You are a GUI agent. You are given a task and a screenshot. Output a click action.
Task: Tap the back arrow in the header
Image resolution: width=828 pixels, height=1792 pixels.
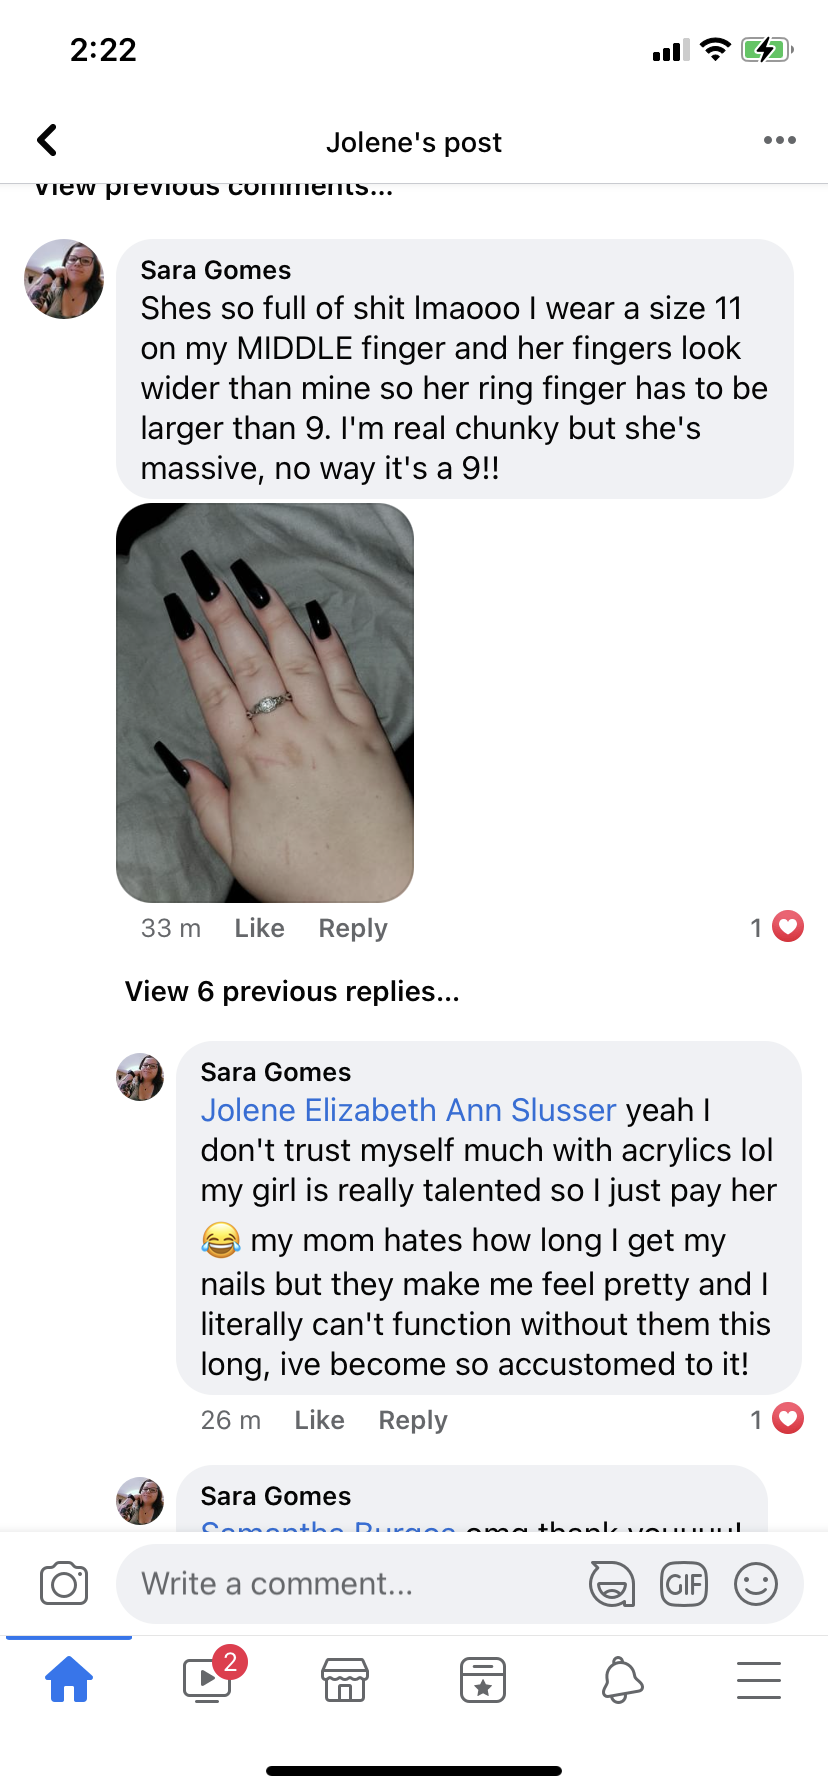point(47,141)
